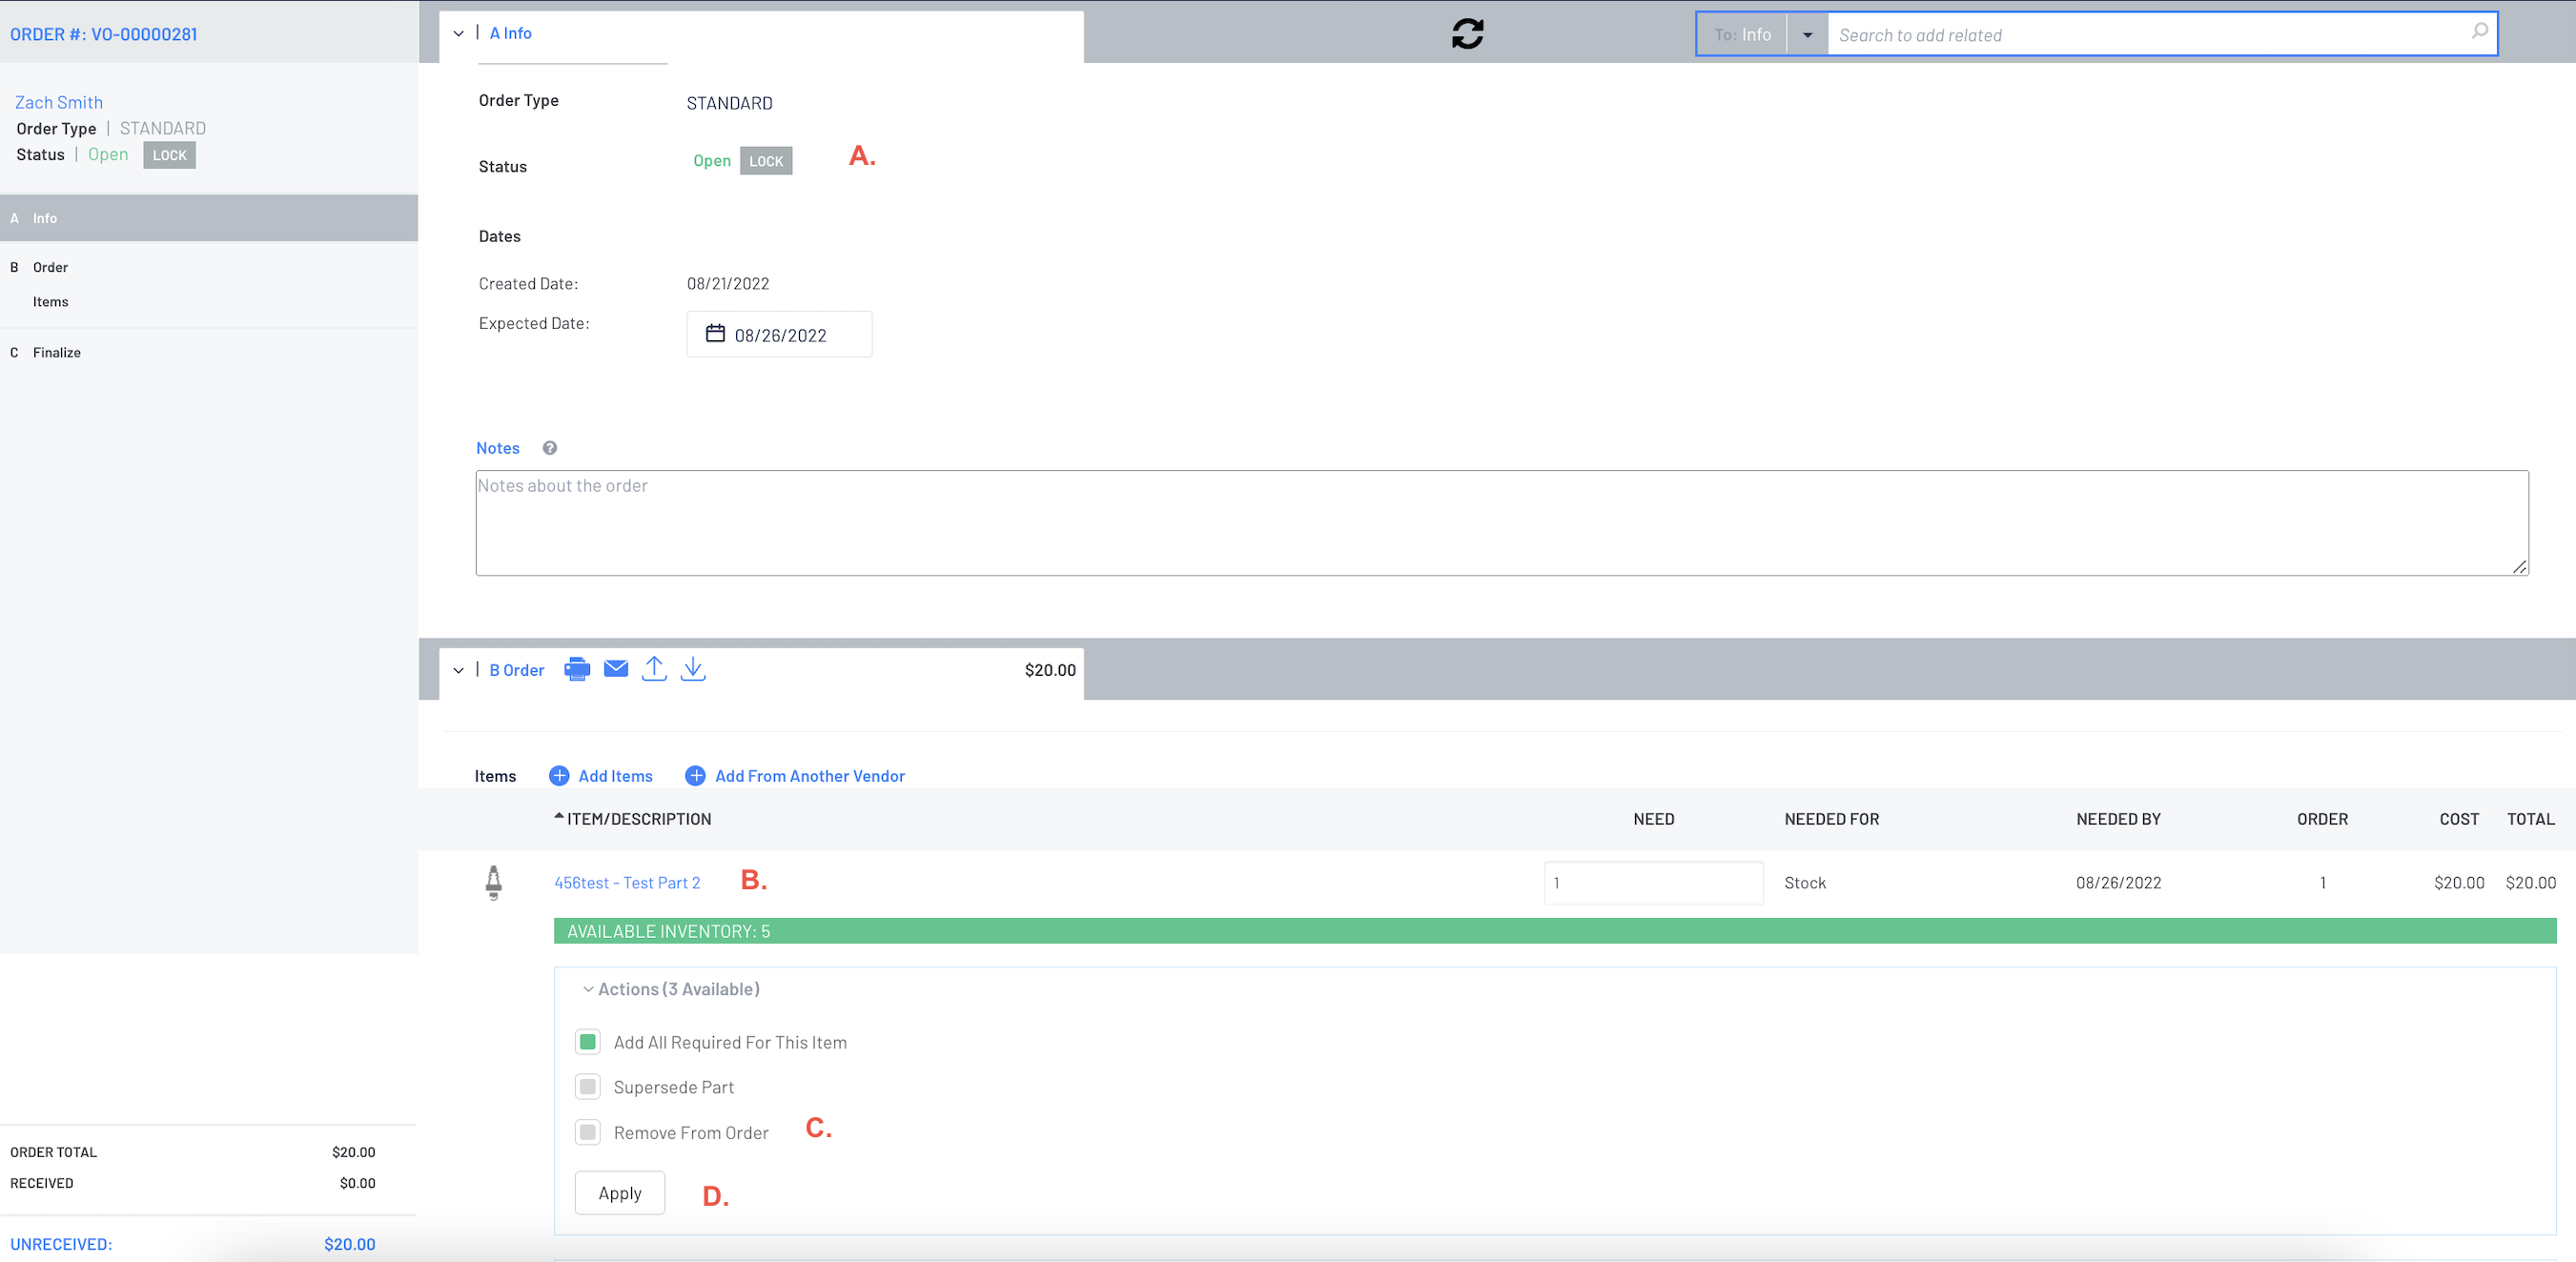Click the green Open status in Status row

pos(712,161)
